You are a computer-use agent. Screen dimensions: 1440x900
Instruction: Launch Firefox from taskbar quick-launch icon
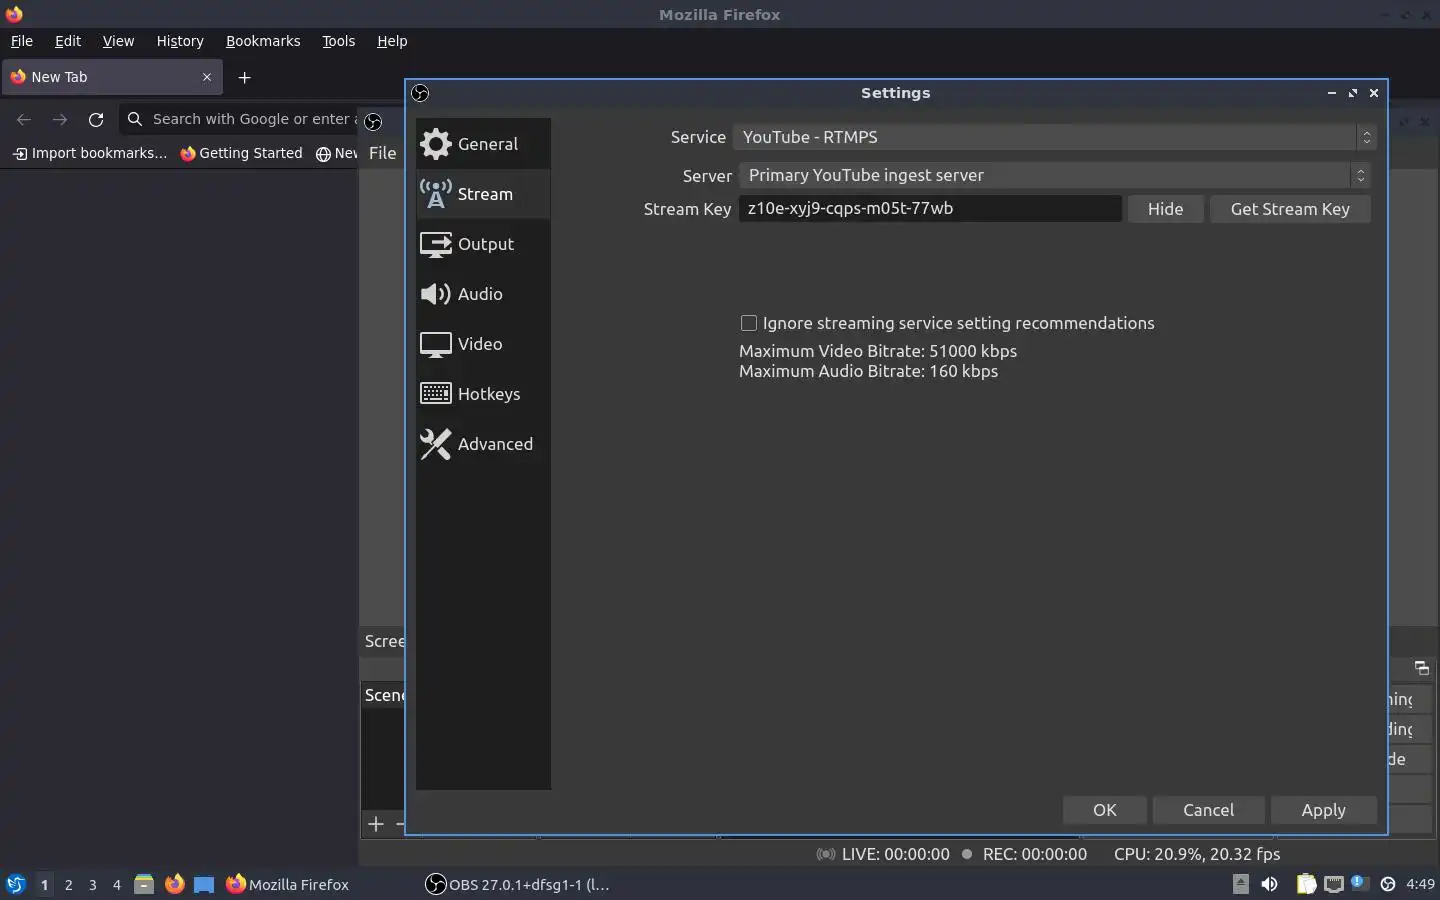click(174, 884)
